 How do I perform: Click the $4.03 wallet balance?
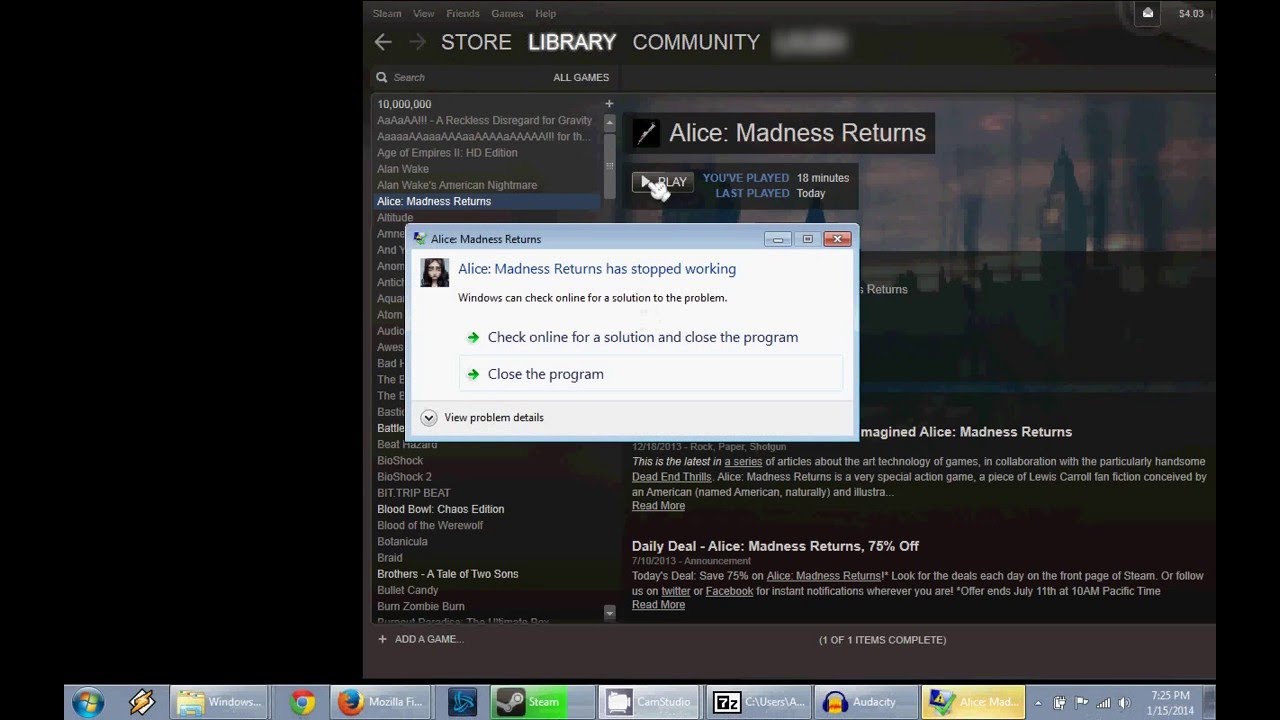click(1191, 13)
